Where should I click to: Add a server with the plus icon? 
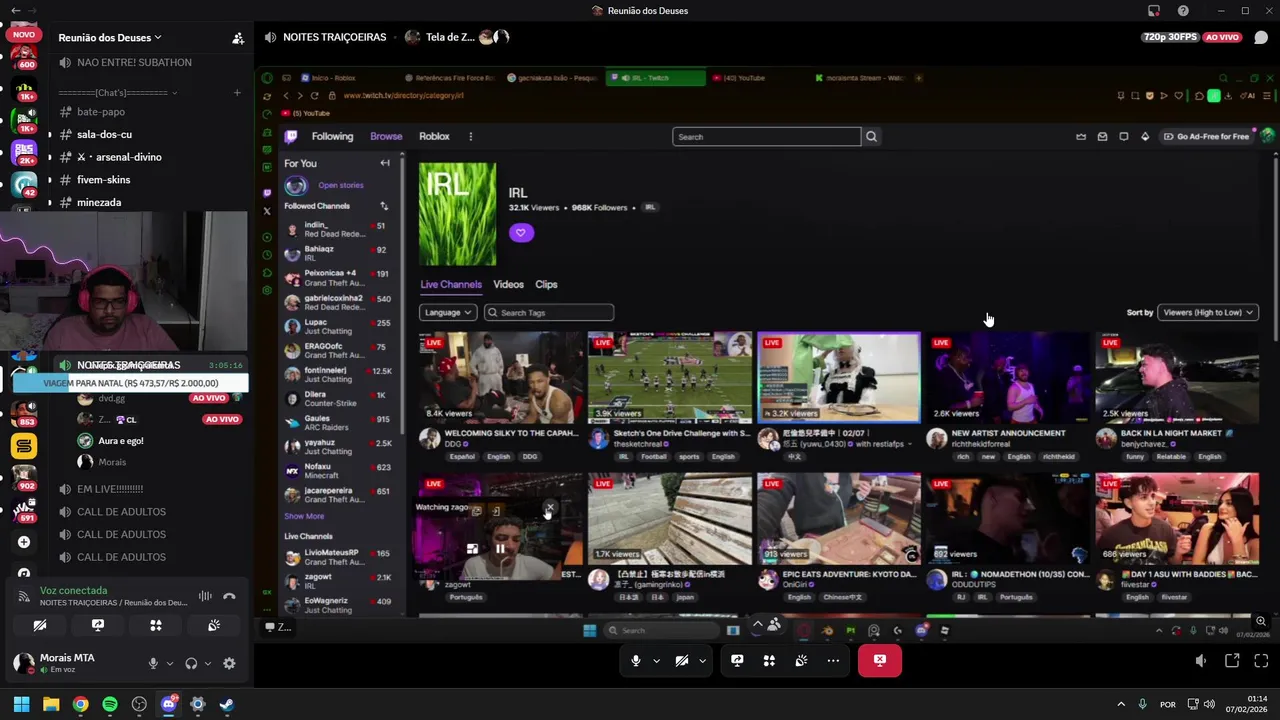(24, 542)
